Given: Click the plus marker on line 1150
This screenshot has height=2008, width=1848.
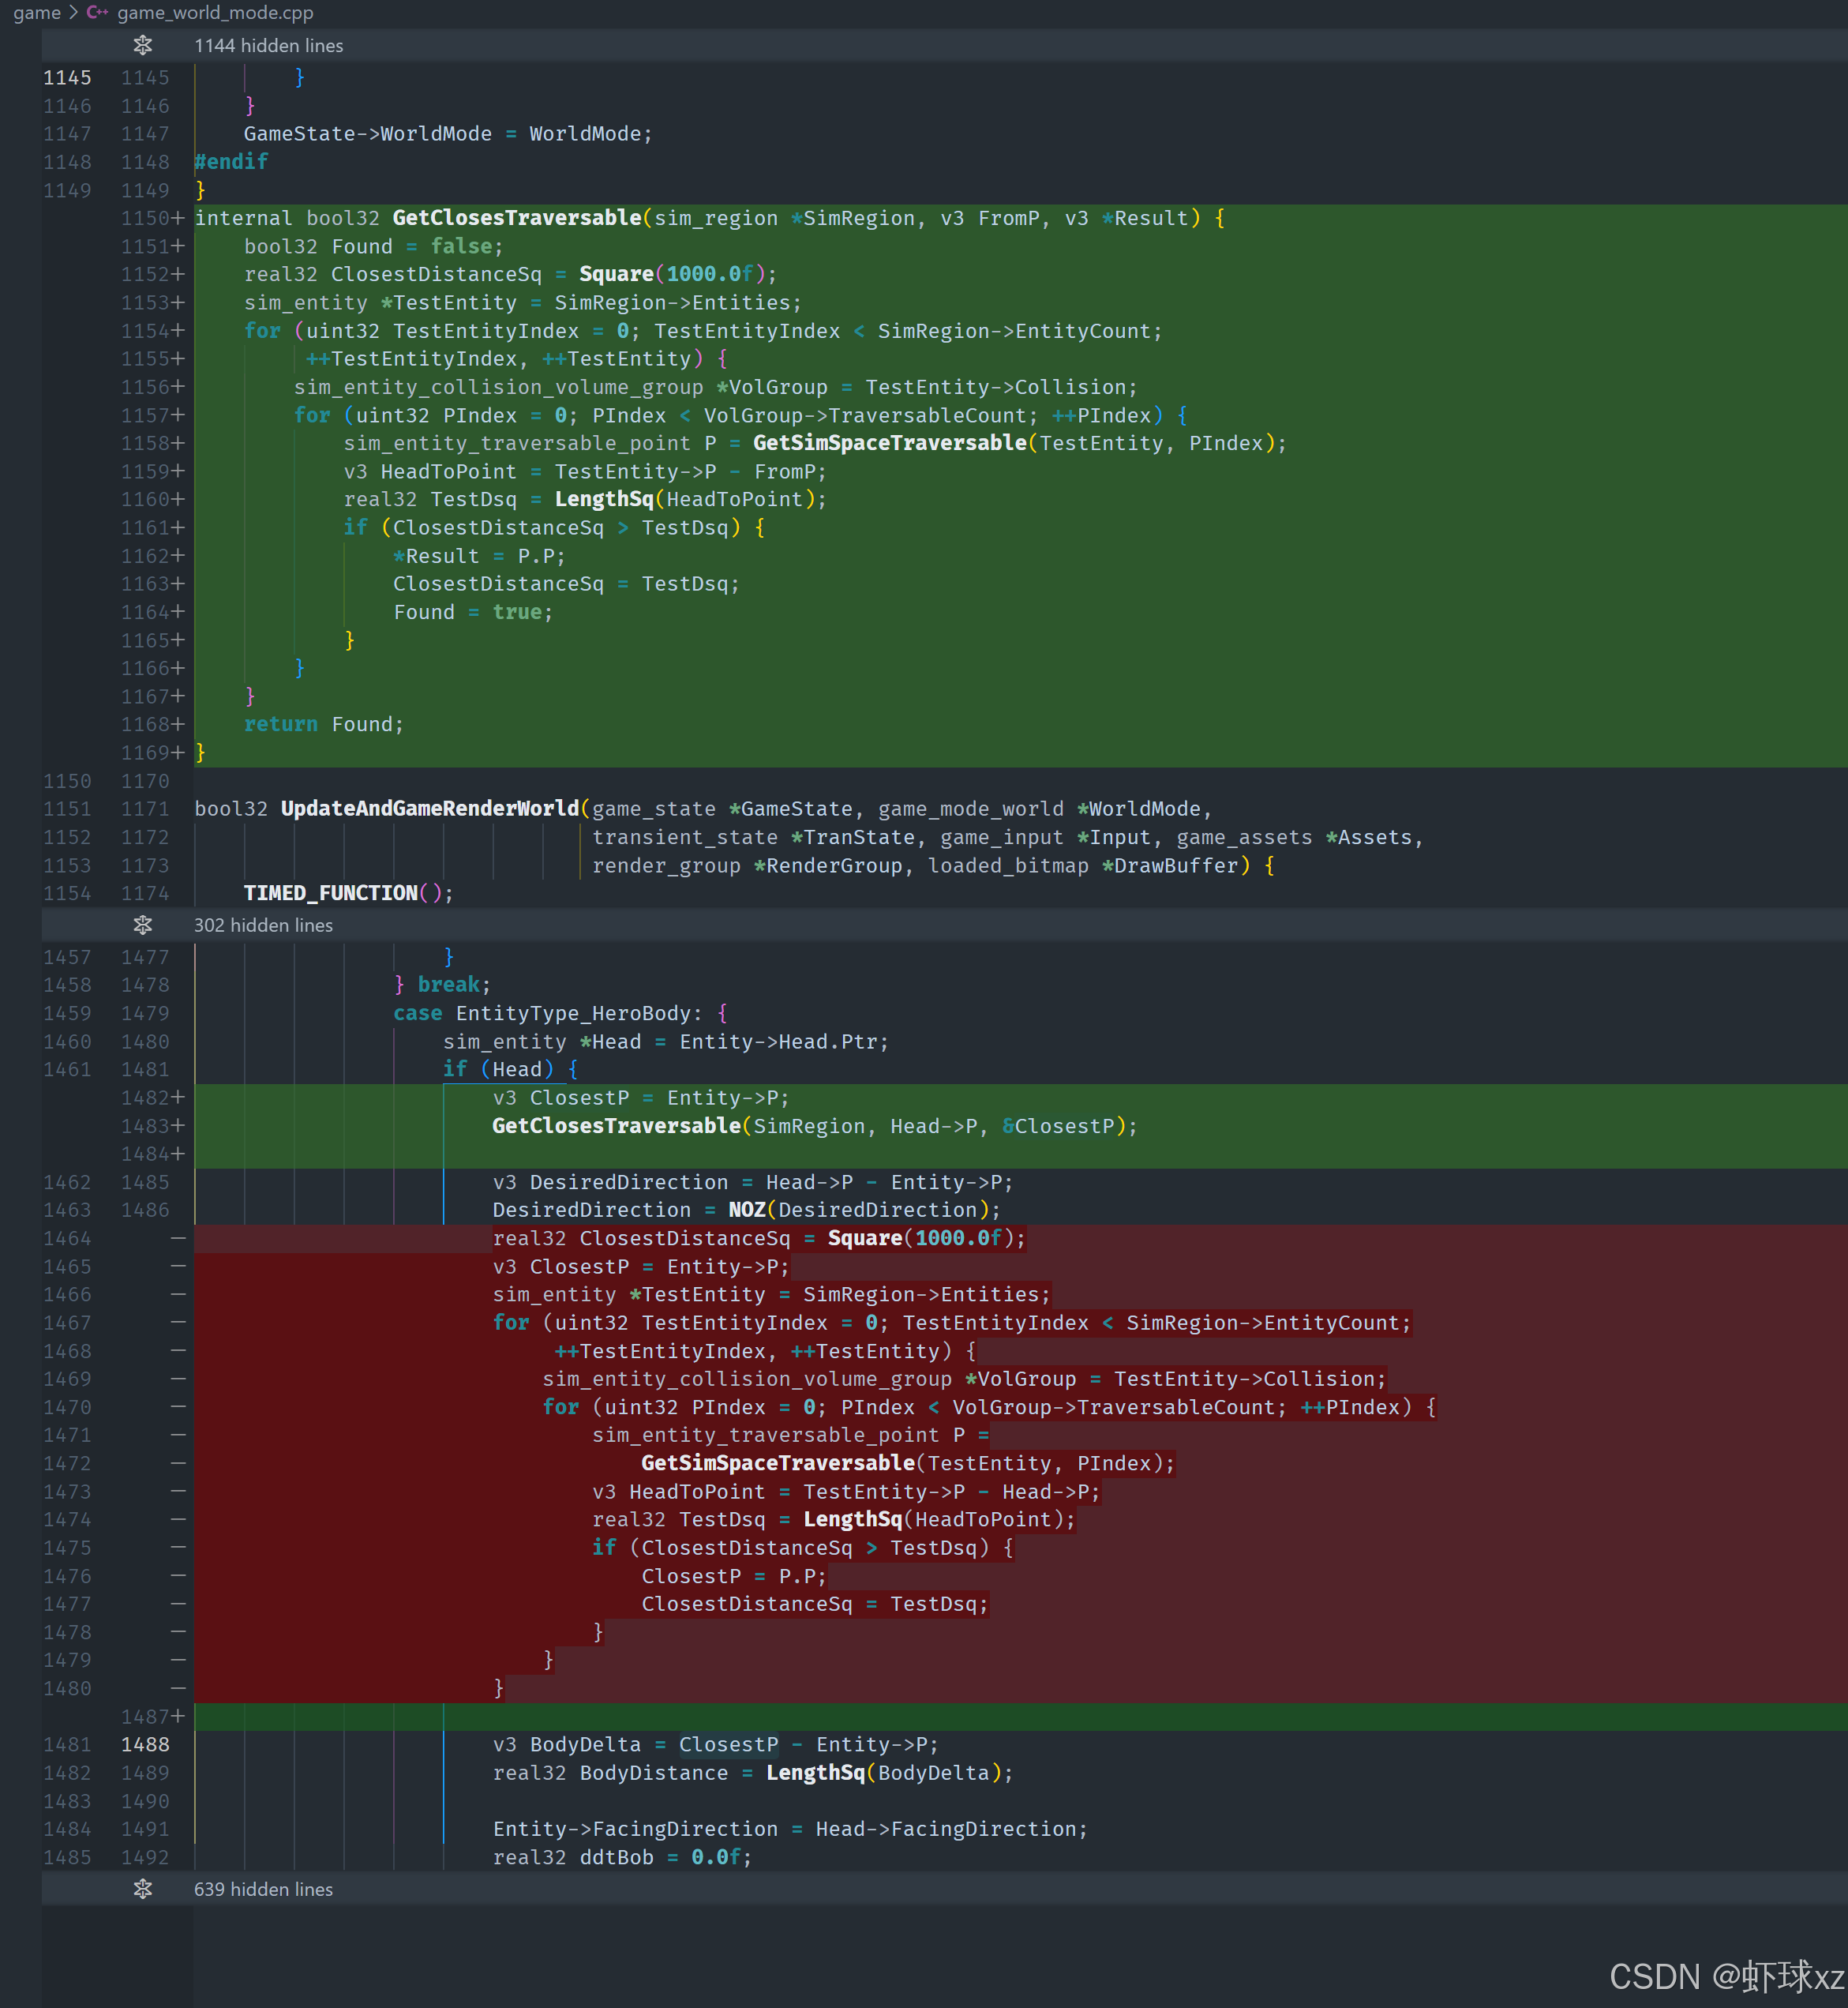Looking at the screenshot, I should click(178, 218).
